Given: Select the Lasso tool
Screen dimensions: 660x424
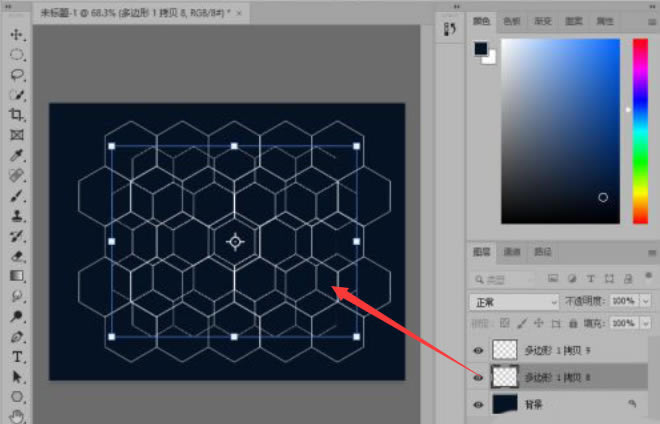Looking at the screenshot, I should (x=16, y=75).
